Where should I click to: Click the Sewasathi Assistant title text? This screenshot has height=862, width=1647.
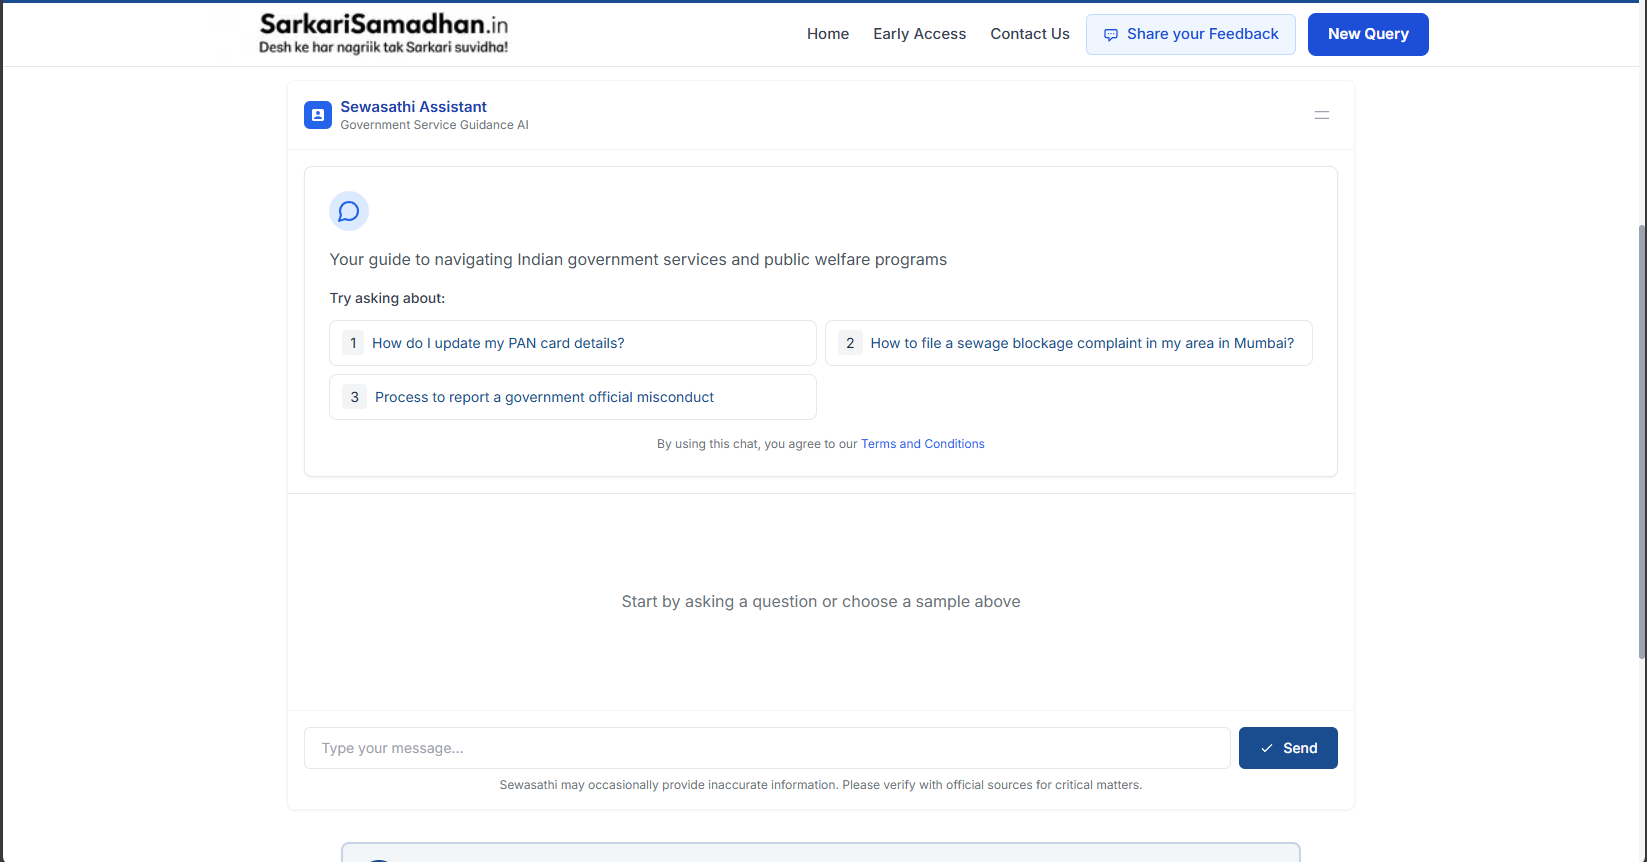[414, 107]
